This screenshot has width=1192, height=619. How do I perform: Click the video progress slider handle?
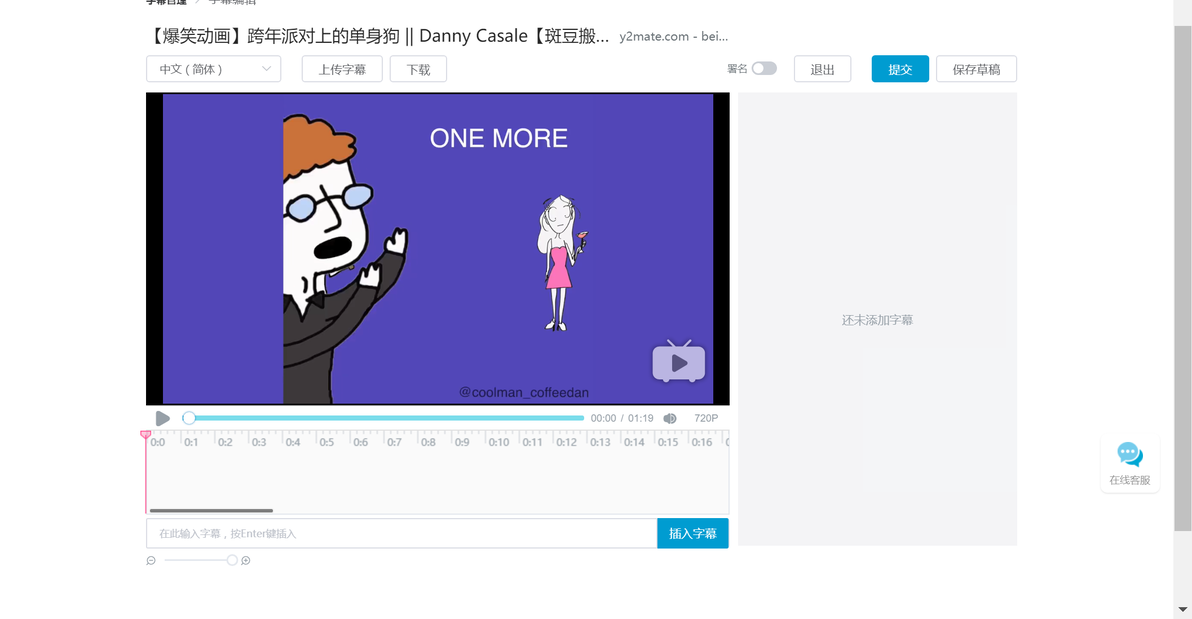coord(189,417)
